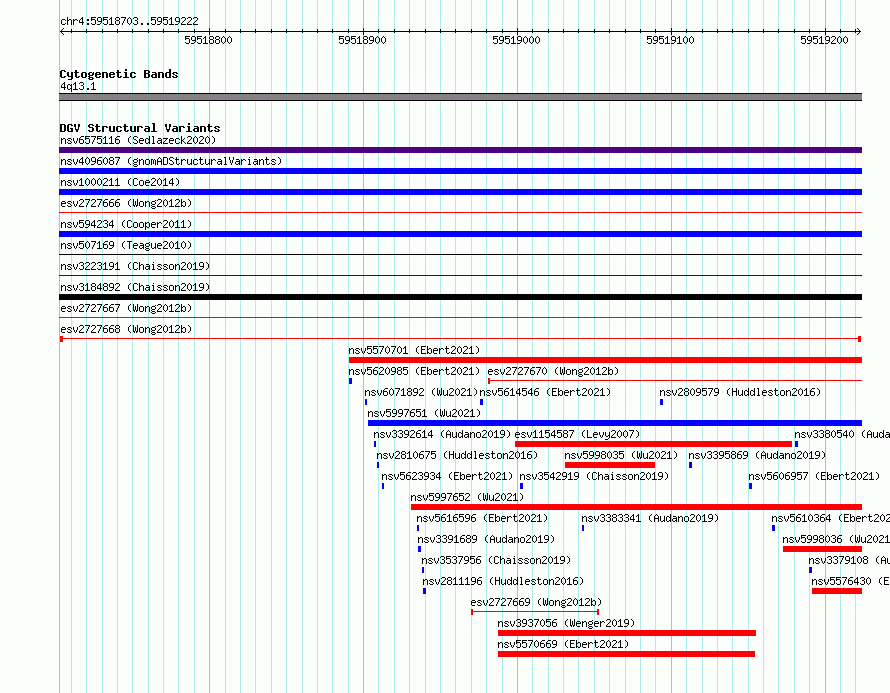Image resolution: width=890 pixels, height=693 pixels.
Task: Click the esv2727666 (Wong2012b) label
Action: [x=126, y=203]
